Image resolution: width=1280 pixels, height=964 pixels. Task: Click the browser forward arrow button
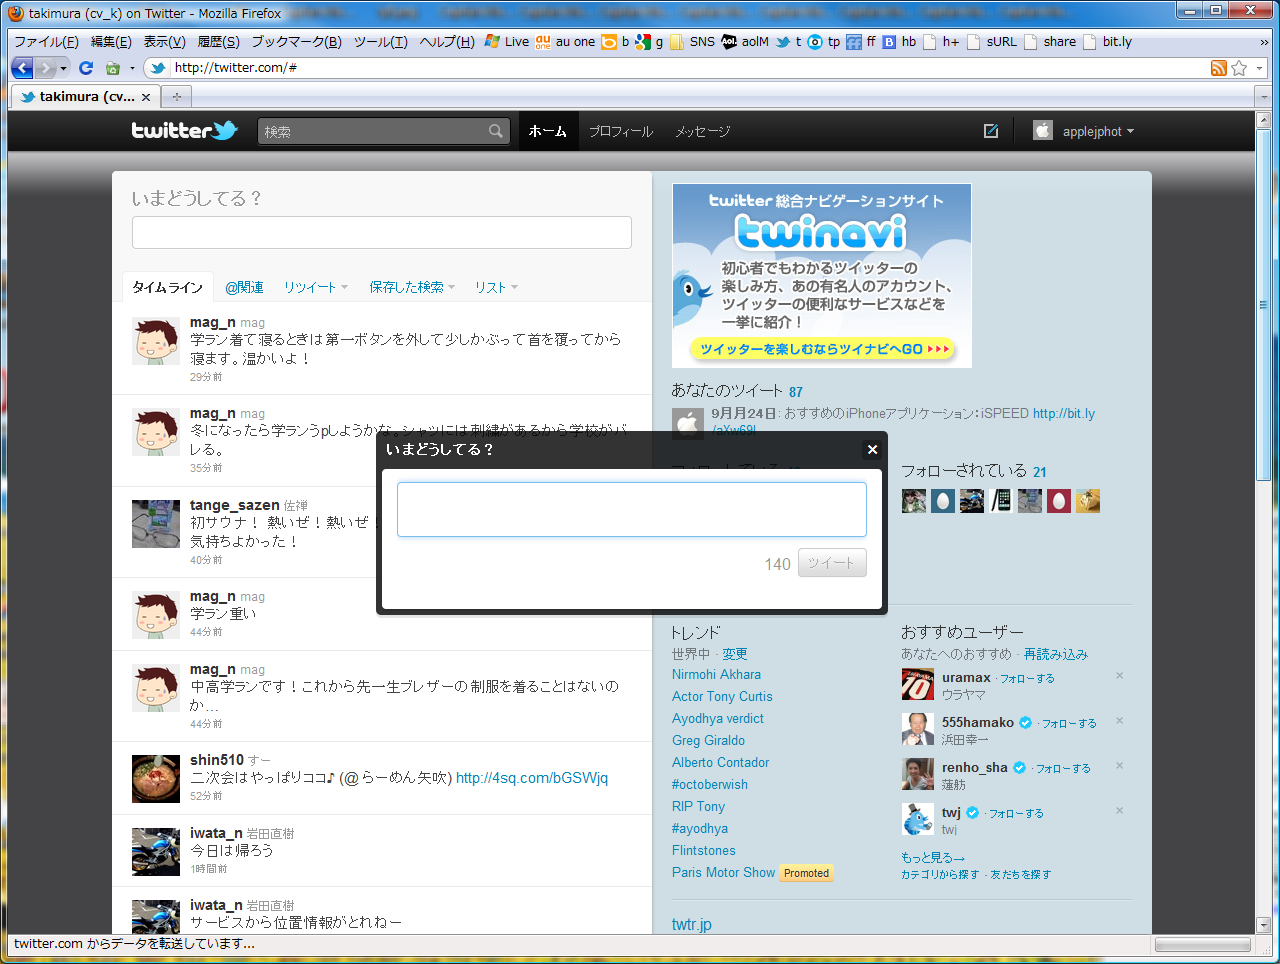pos(46,68)
